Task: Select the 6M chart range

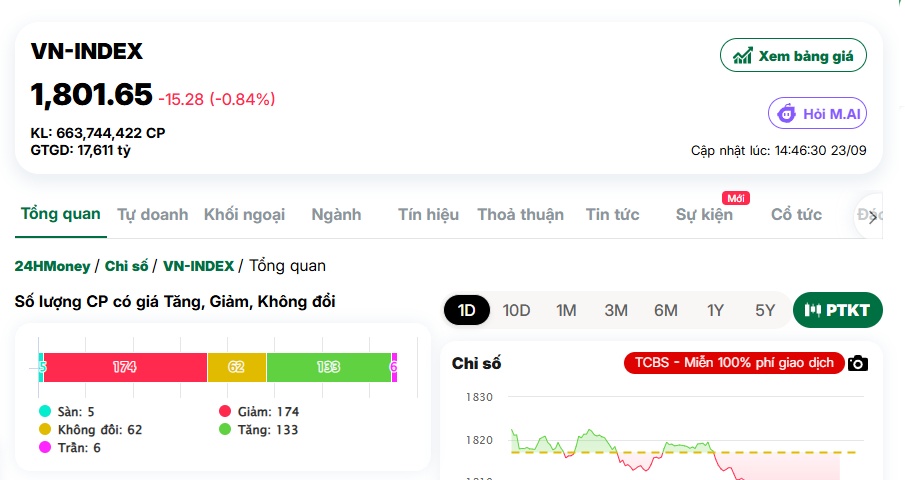Action: pyautogui.click(x=665, y=310)
